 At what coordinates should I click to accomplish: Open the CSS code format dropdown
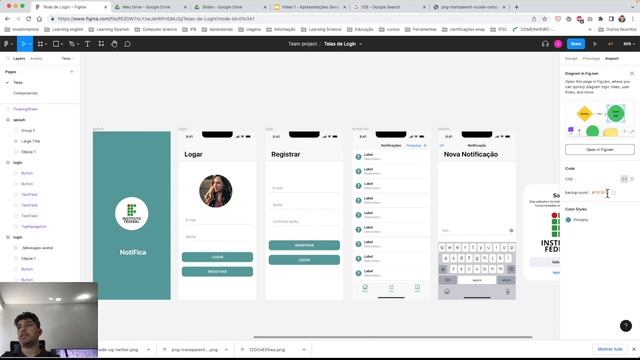570,179
